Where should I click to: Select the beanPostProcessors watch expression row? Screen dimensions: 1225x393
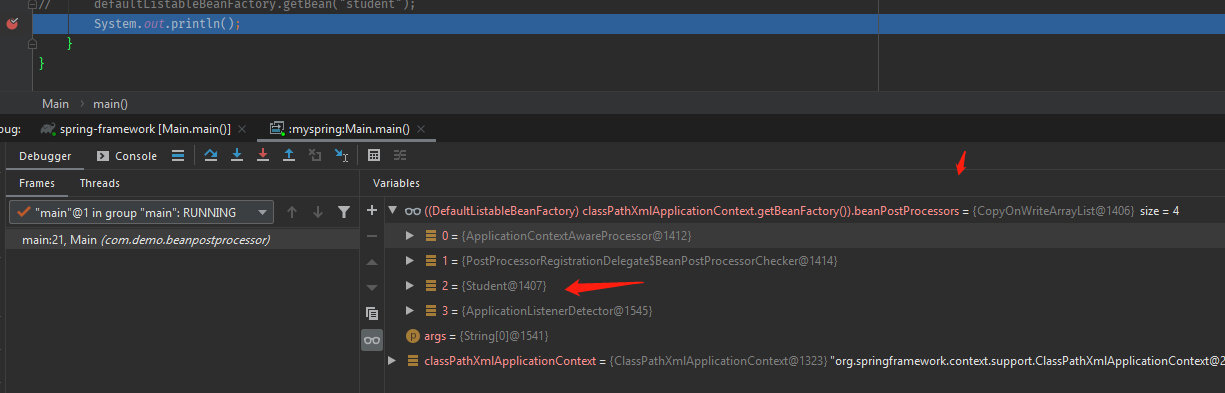click(x=805, y=211)
